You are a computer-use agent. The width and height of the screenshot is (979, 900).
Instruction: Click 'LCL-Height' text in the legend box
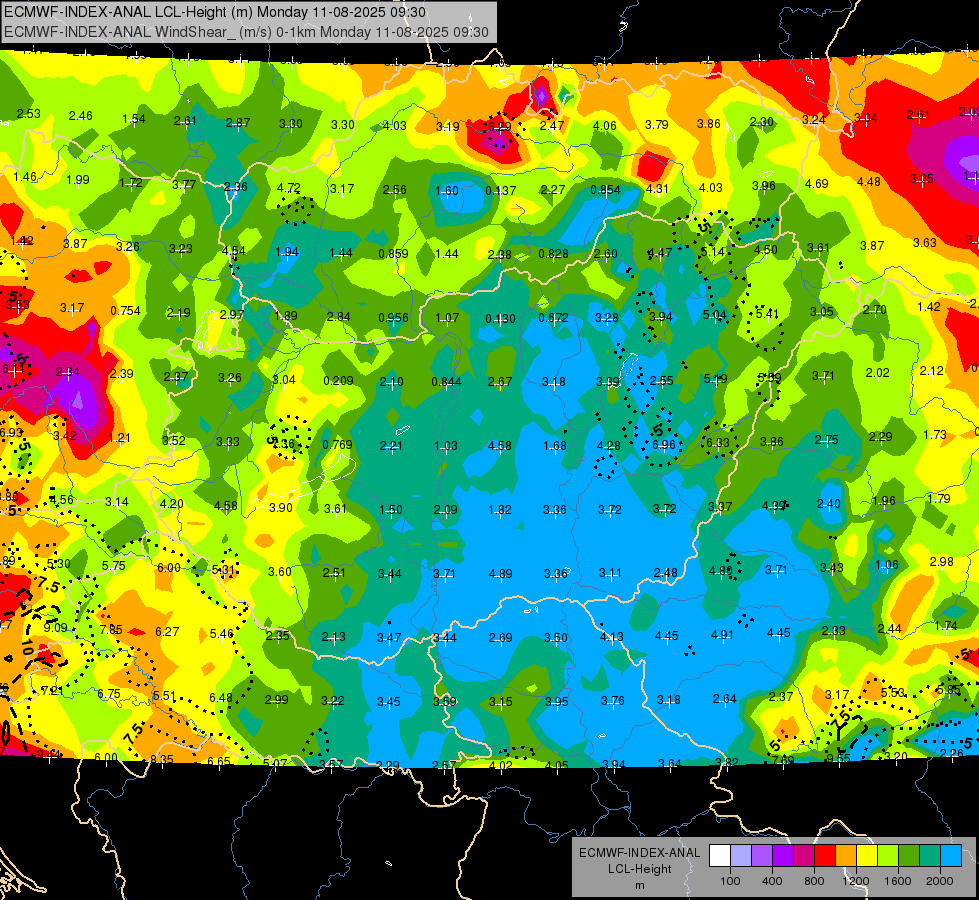tap(639, 869)
